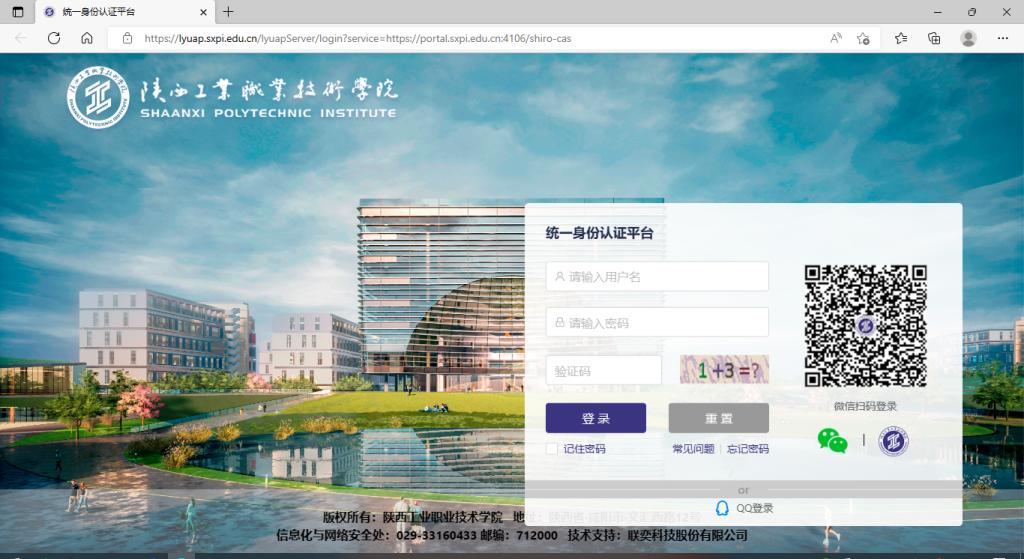Viewport: 1024px width, 559px height.
Task: Open the 忘记密码 link
Action: point(747,449)
